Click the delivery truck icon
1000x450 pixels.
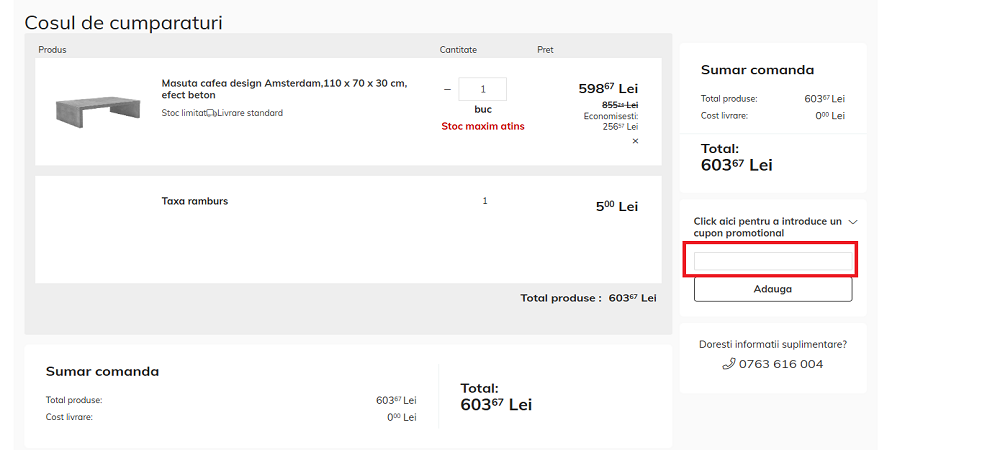tap(212, 113)
